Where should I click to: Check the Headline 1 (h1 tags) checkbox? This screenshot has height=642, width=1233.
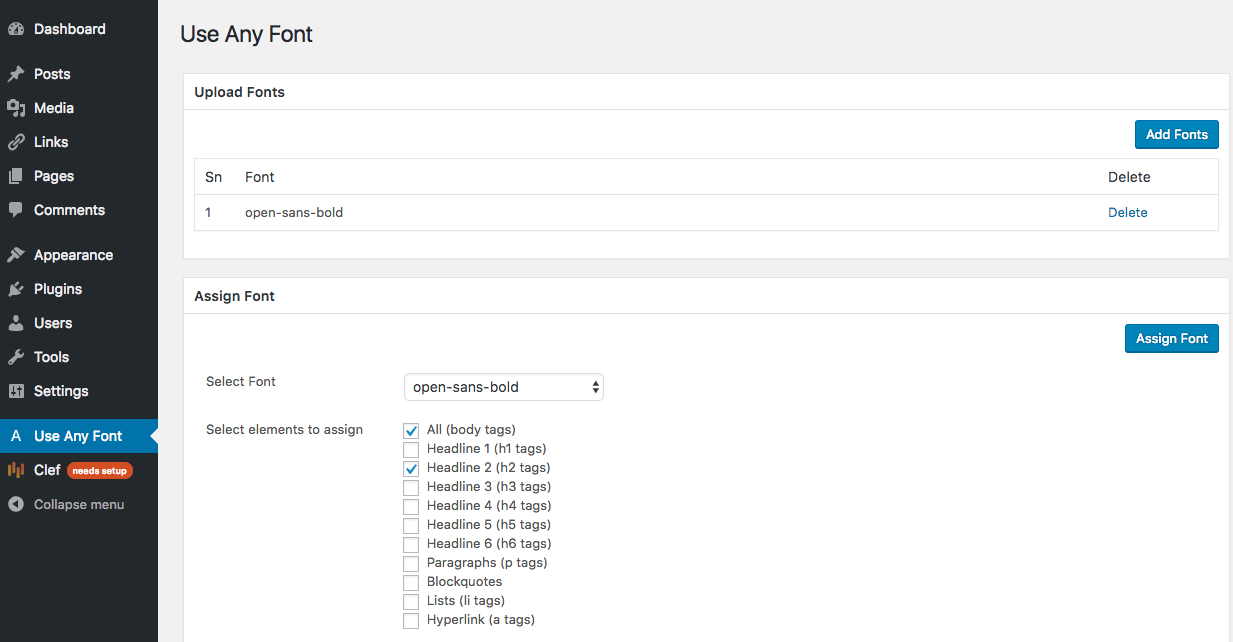click(x=411, y=449)
